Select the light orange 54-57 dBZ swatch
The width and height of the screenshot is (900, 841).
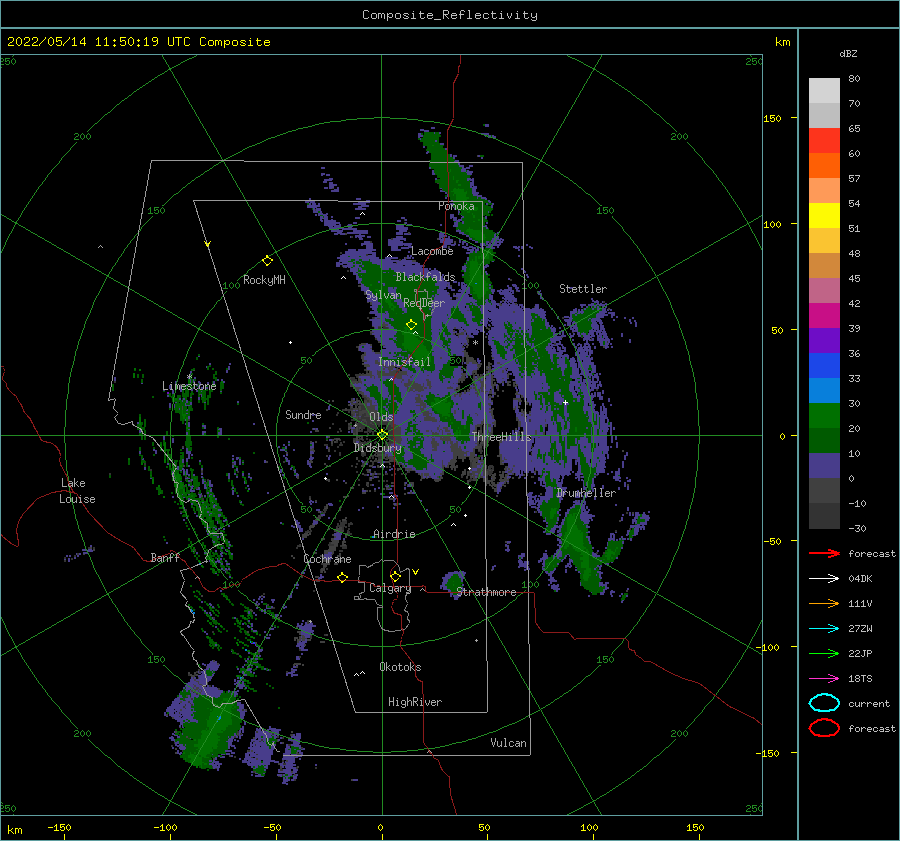tap(824, 191)
